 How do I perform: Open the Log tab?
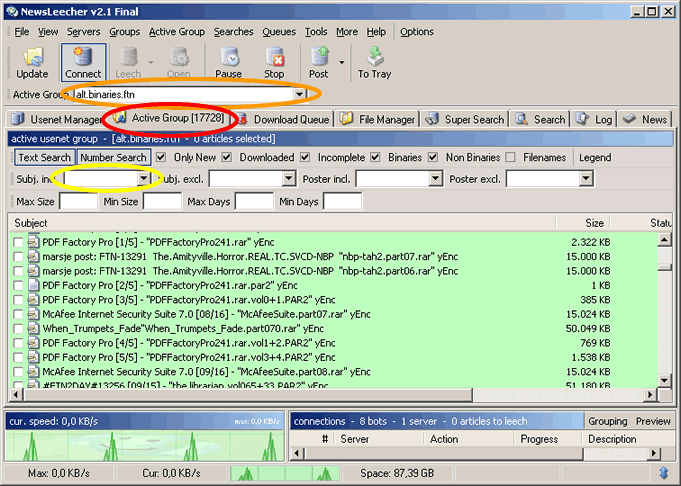[x=594, y=119]
